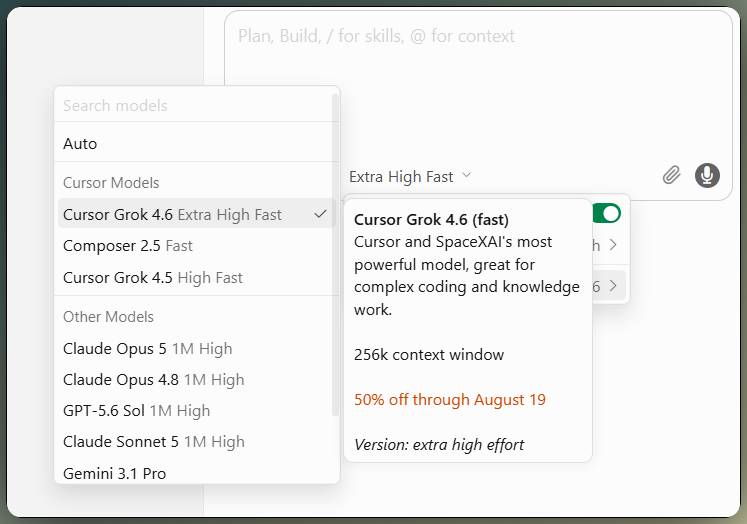The width and height of the screenshot is (747, 524).
Task: Click the 256k context window text
Action: (429, 354)
